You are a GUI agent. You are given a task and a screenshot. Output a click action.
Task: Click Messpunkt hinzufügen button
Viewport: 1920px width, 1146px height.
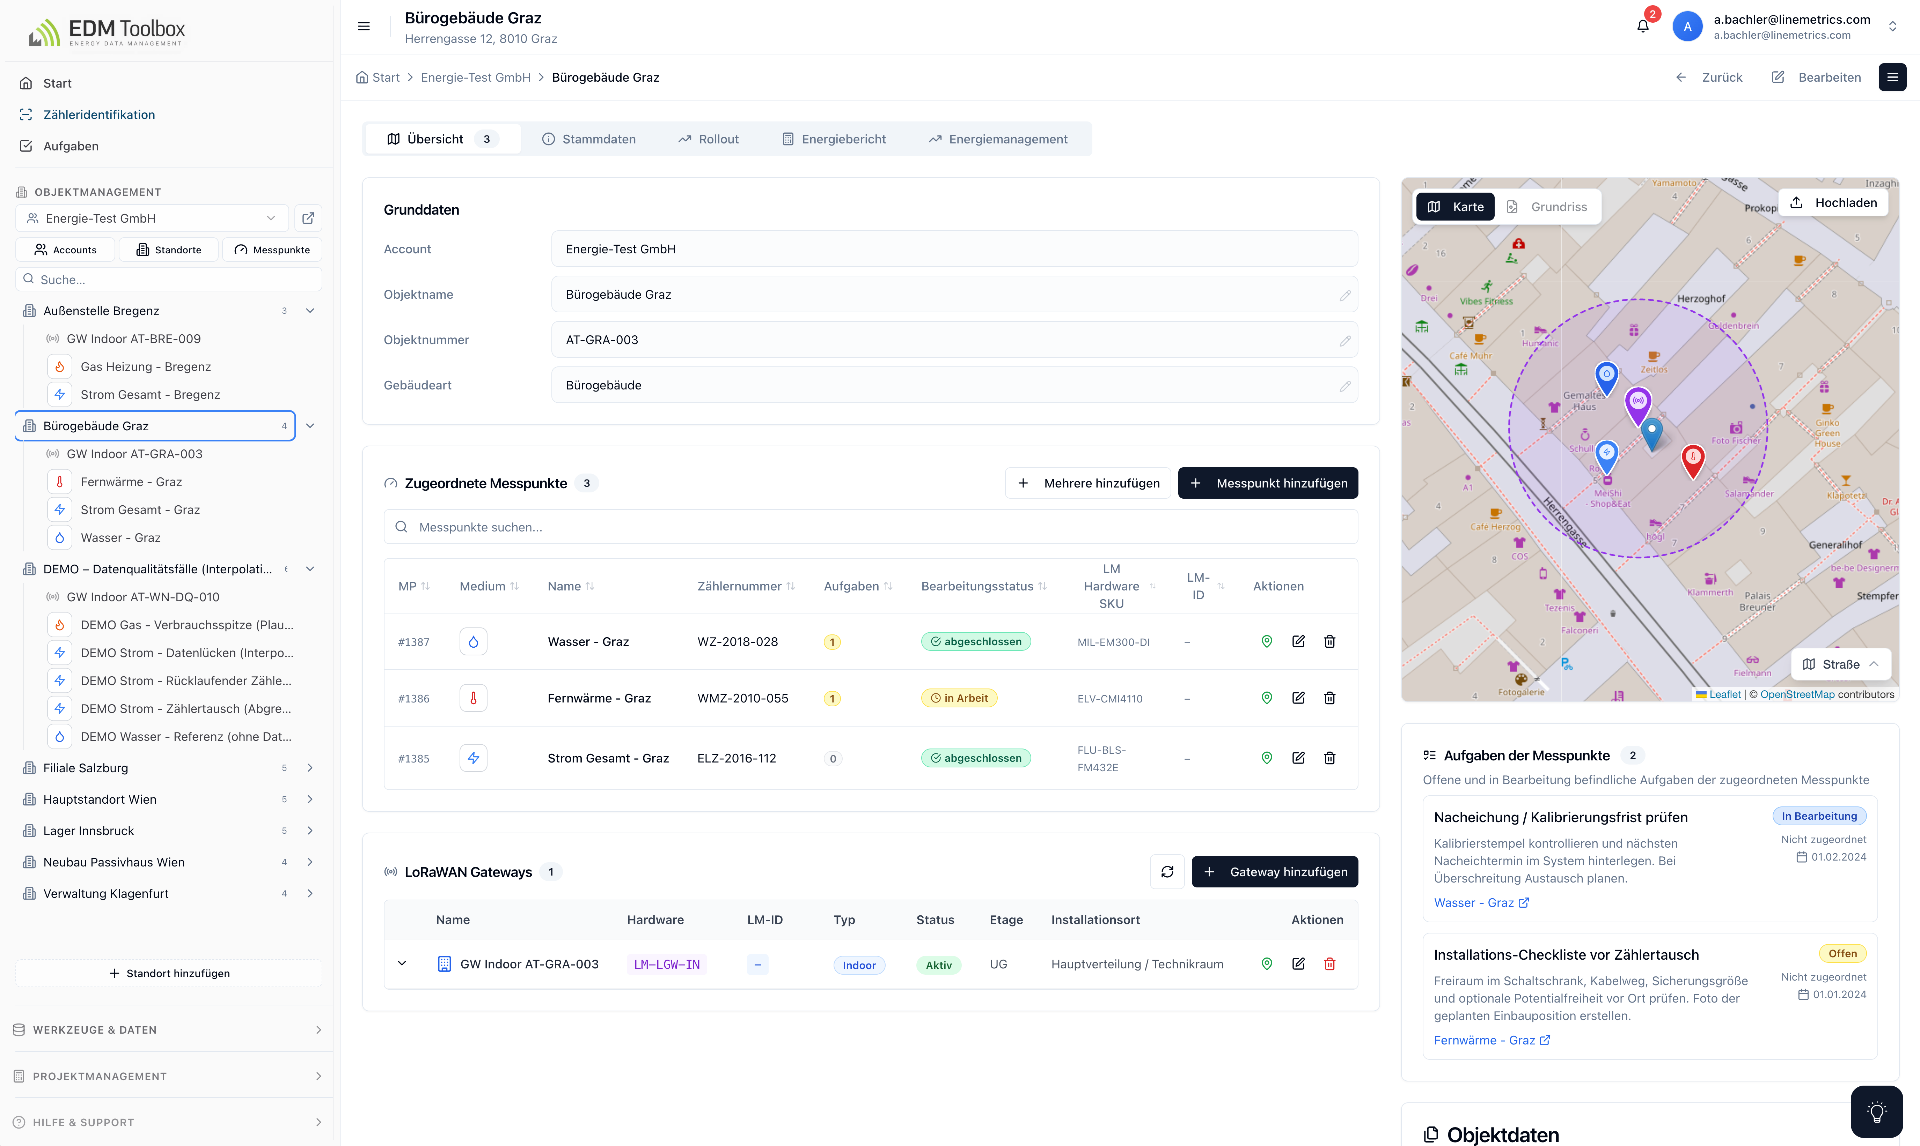click(x=1268, y=483)
